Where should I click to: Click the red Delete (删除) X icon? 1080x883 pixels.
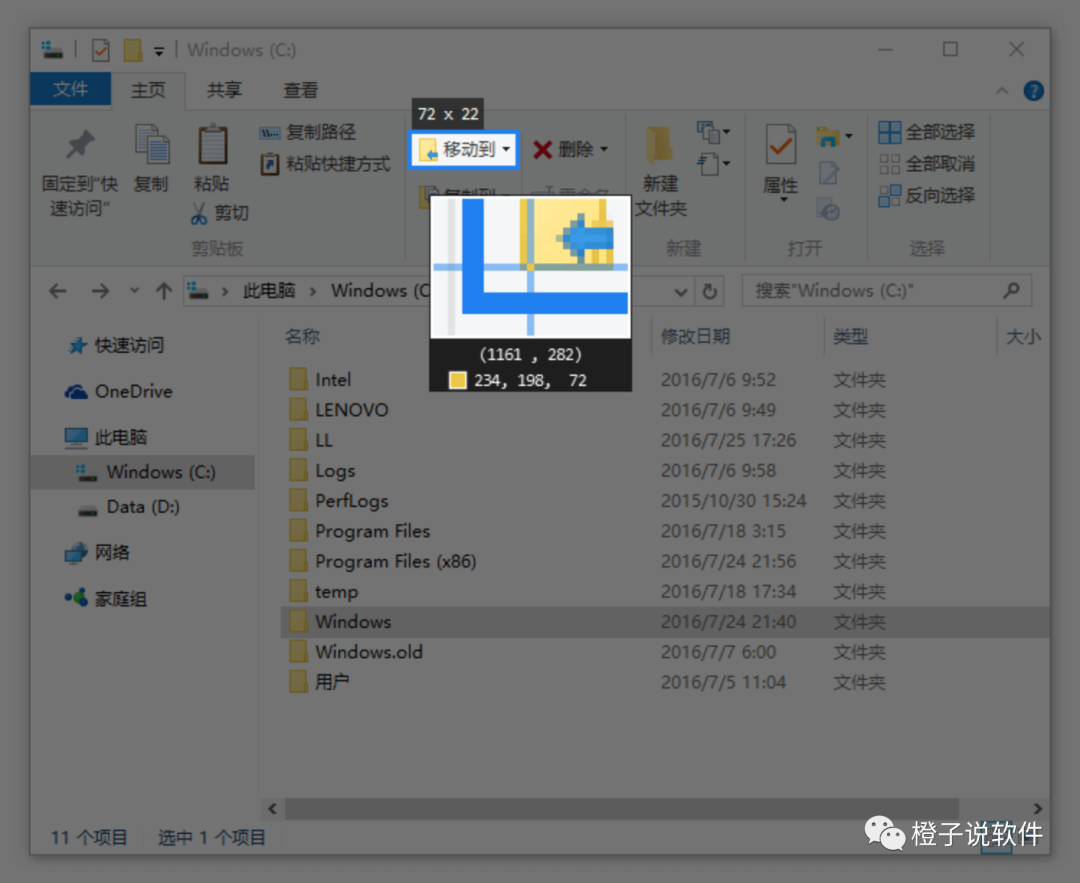pyautogui.click(x=543, y=149)
